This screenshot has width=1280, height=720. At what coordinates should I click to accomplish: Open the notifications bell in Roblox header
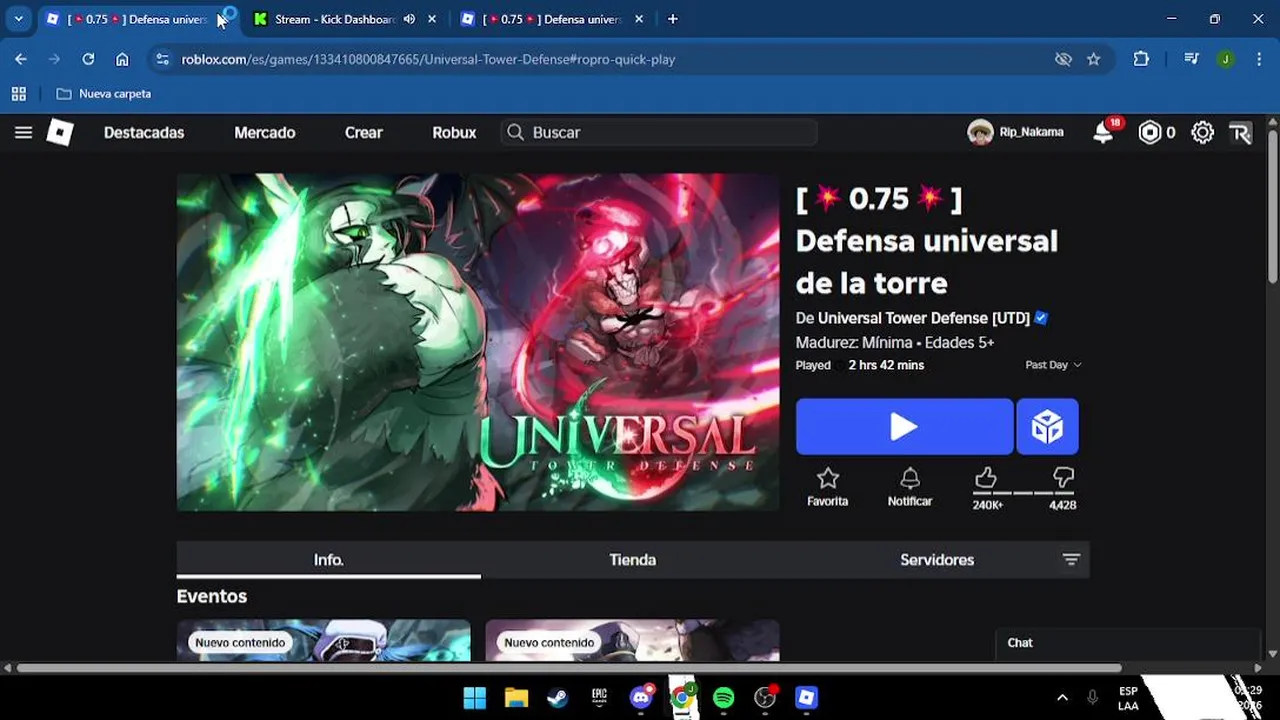tap(1103, 132)
